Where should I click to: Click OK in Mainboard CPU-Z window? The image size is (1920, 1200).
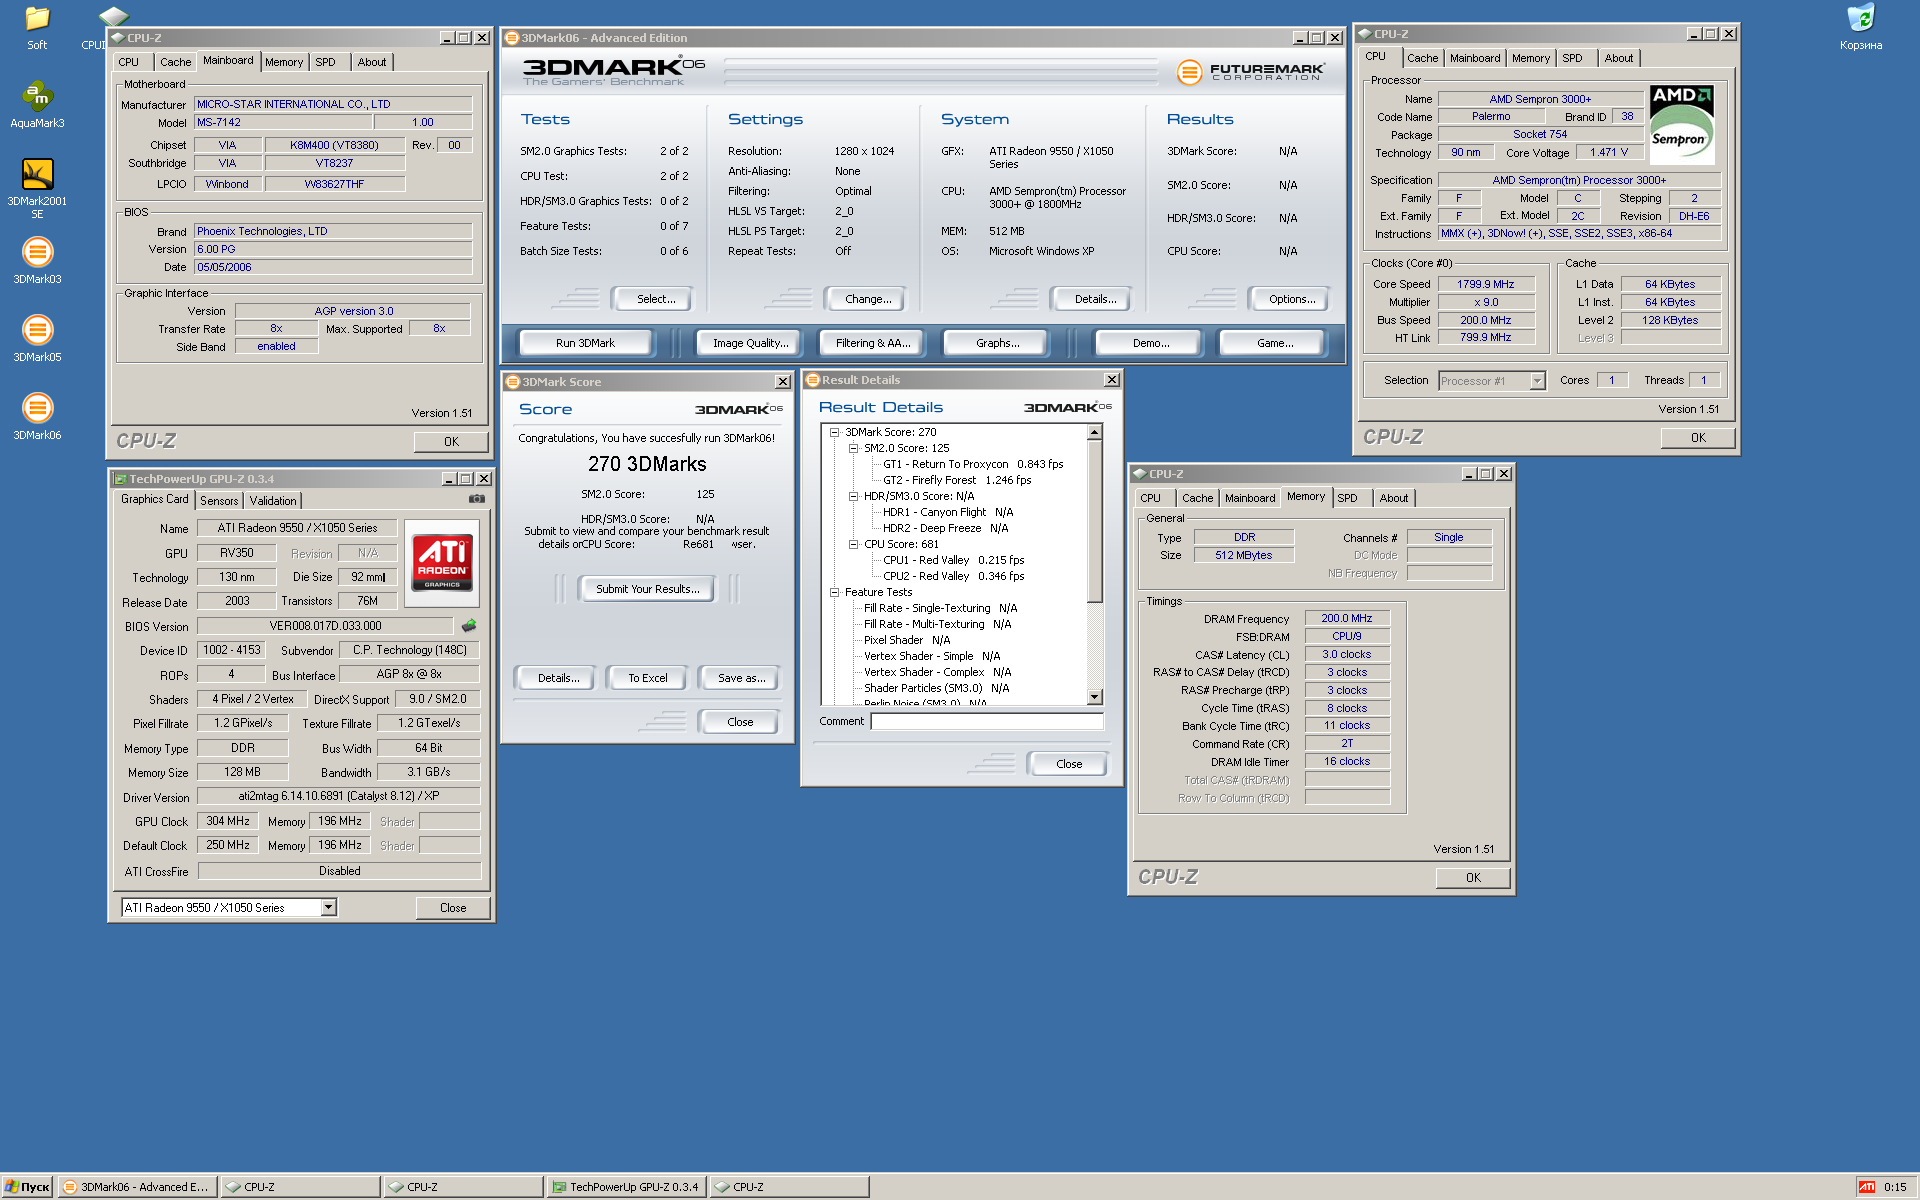coord(451,442)
